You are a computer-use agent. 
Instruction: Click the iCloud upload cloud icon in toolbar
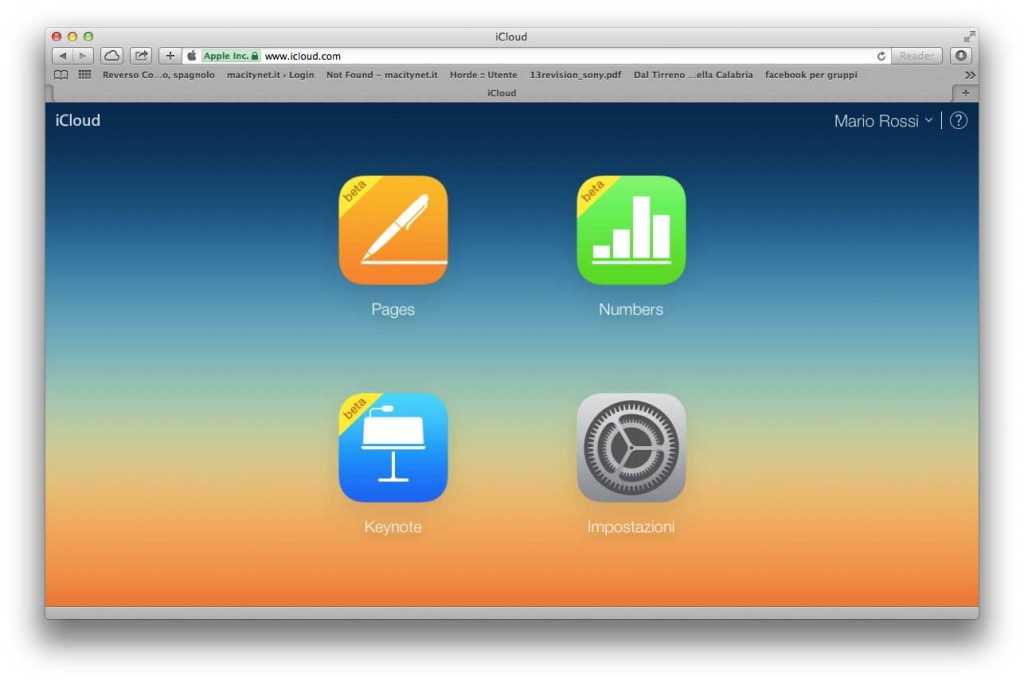(x=111, y=55)
